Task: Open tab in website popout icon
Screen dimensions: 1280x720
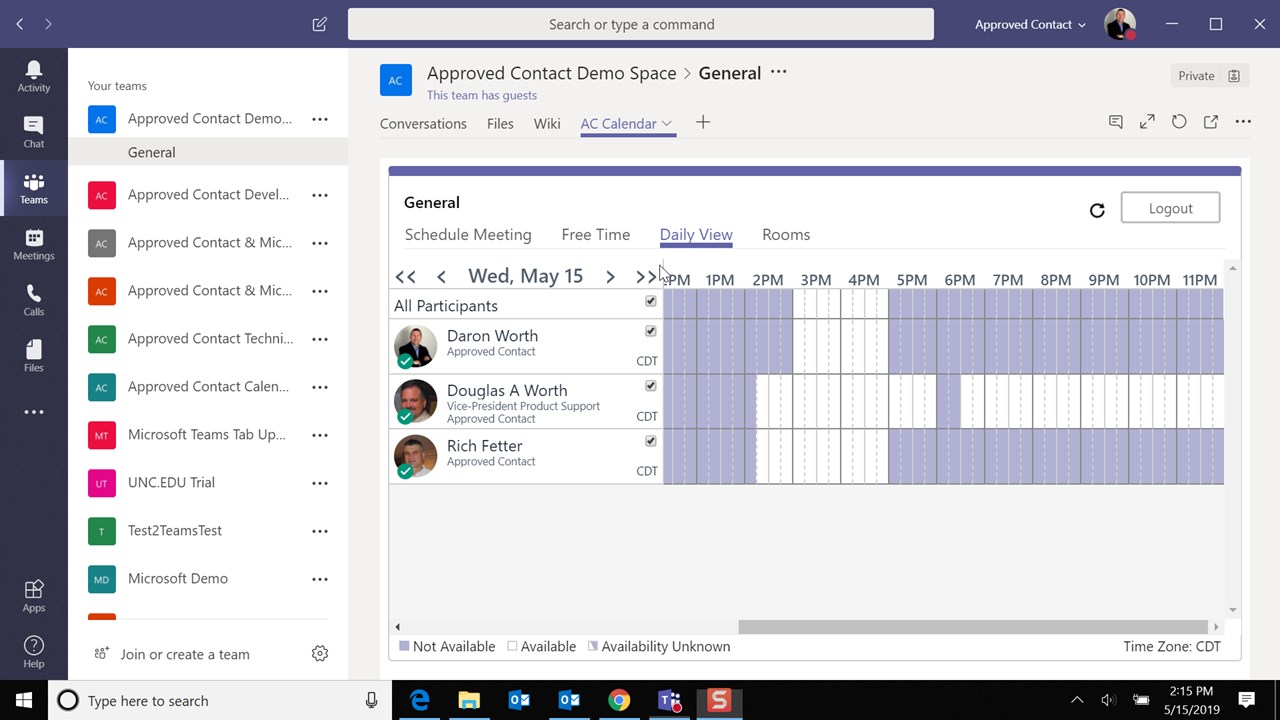Action: [1211, 122]
